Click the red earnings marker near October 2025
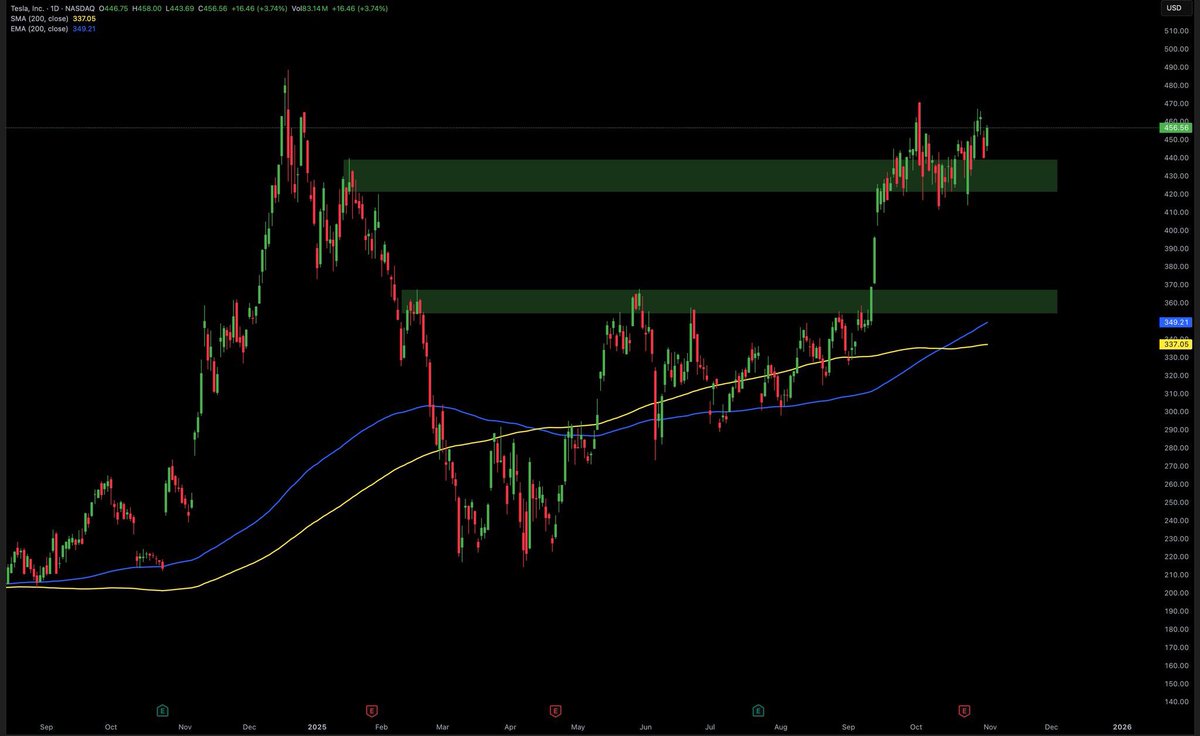1200x736 pixels. coord(964,709)
